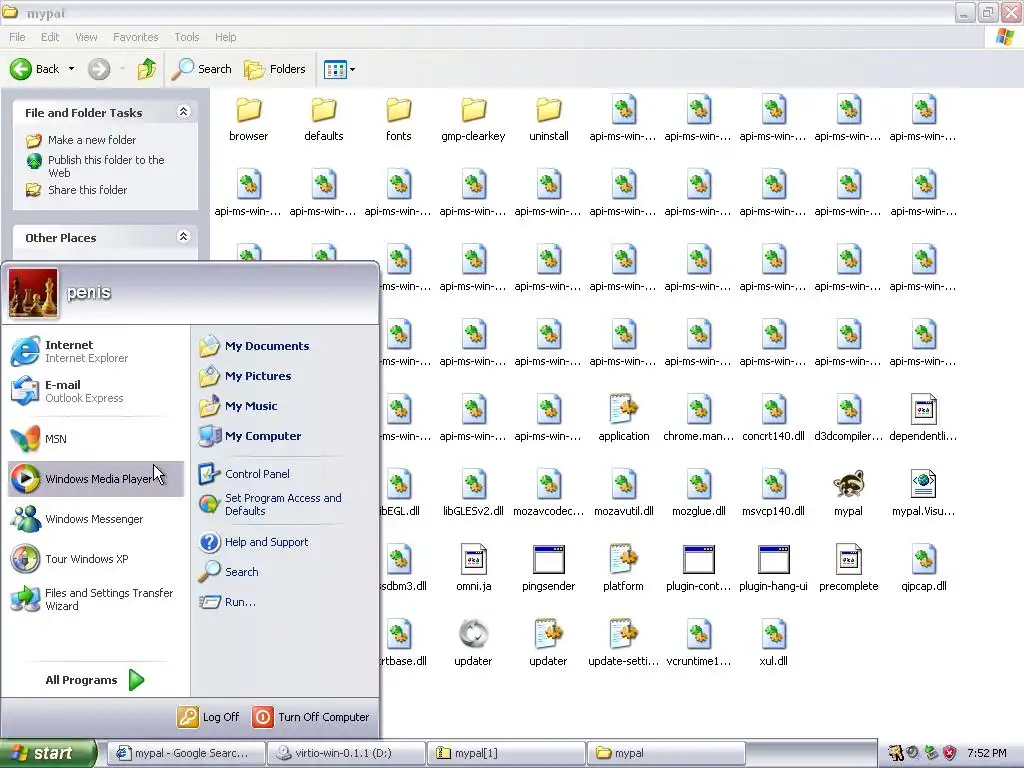Launch Windows Media Player
This screenshot has height=768, width=1024.
95,479
